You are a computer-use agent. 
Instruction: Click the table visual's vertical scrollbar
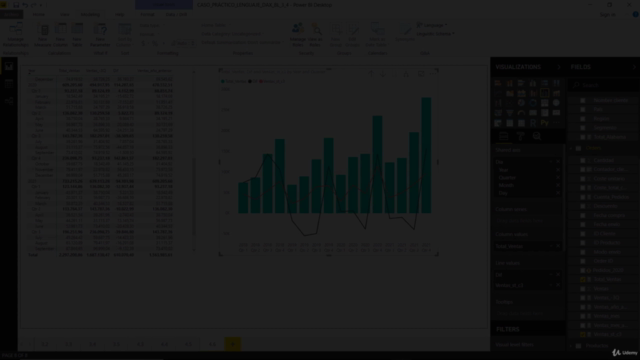click(x=194, y=196)
